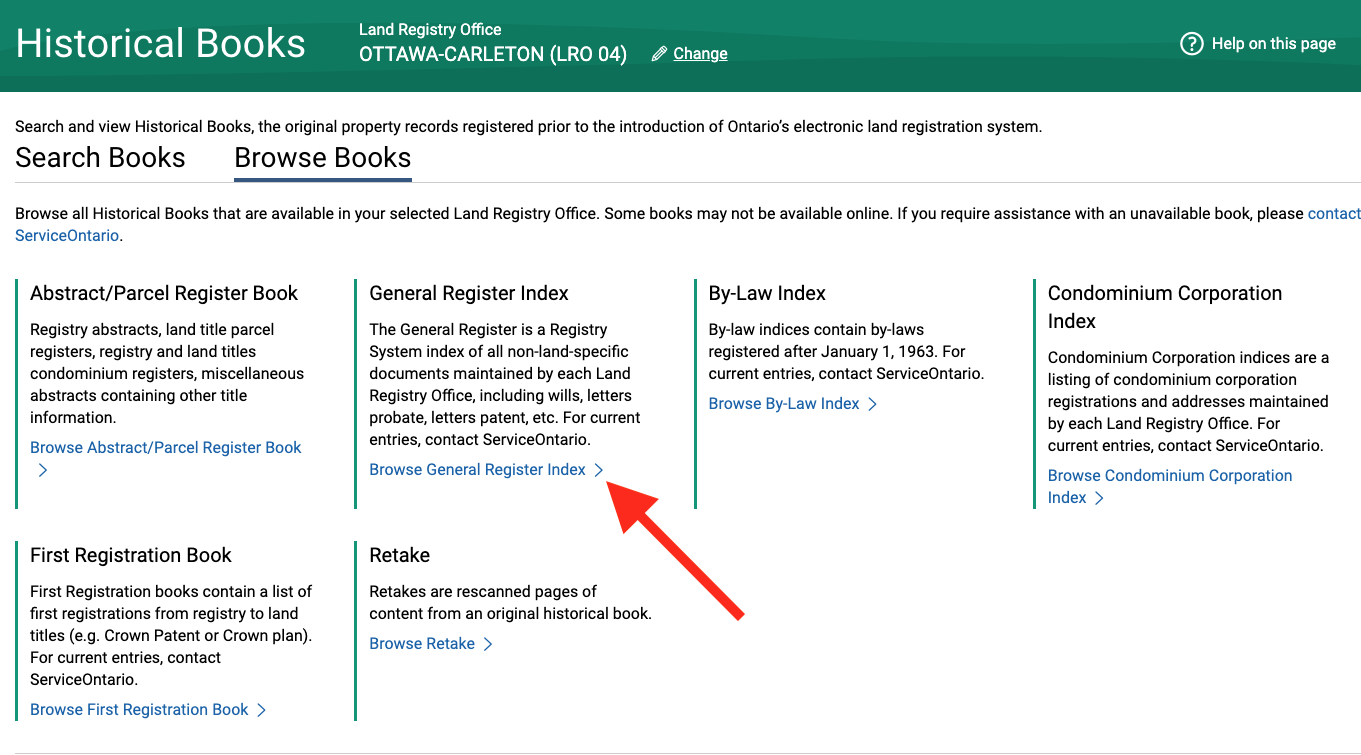Switch to the Search Books tab
The width and height of the screenshot is (1361, 755).
(100, 158)
